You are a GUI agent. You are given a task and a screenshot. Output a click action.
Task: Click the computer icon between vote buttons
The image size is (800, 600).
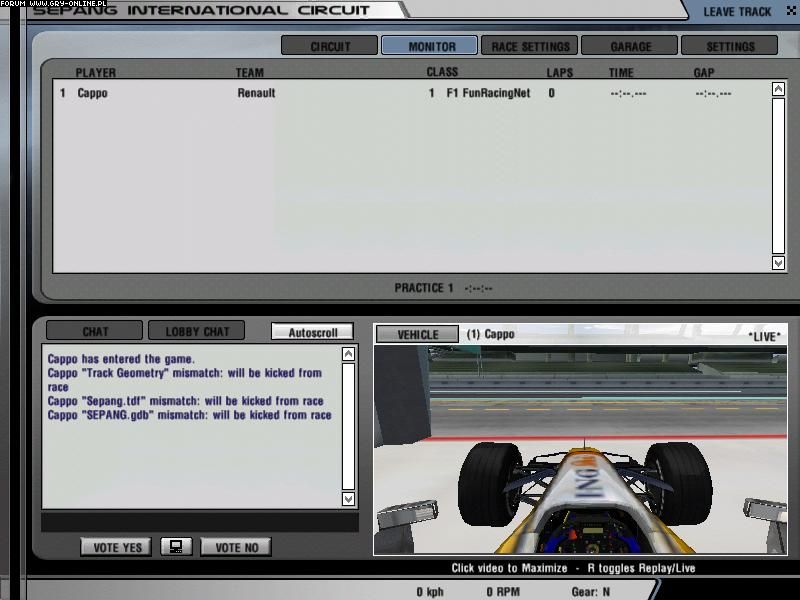point(176,547)
